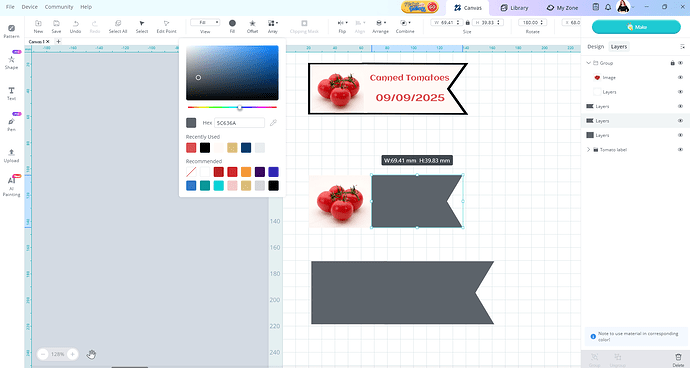Image resolution: width=690 pixels, height=368 pixels.
Task: Hide the Tomato label layer
Action: 680,150
